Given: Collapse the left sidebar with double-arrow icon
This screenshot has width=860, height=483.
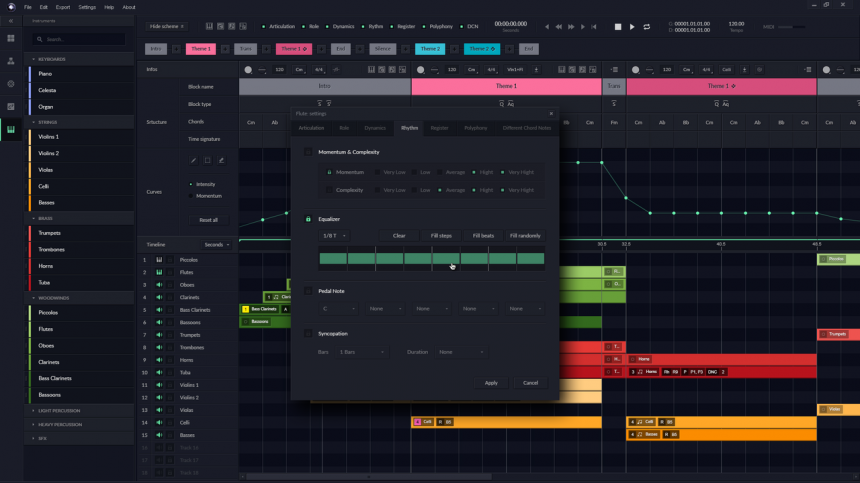Looking at the screenshot, I should [10, 21].
